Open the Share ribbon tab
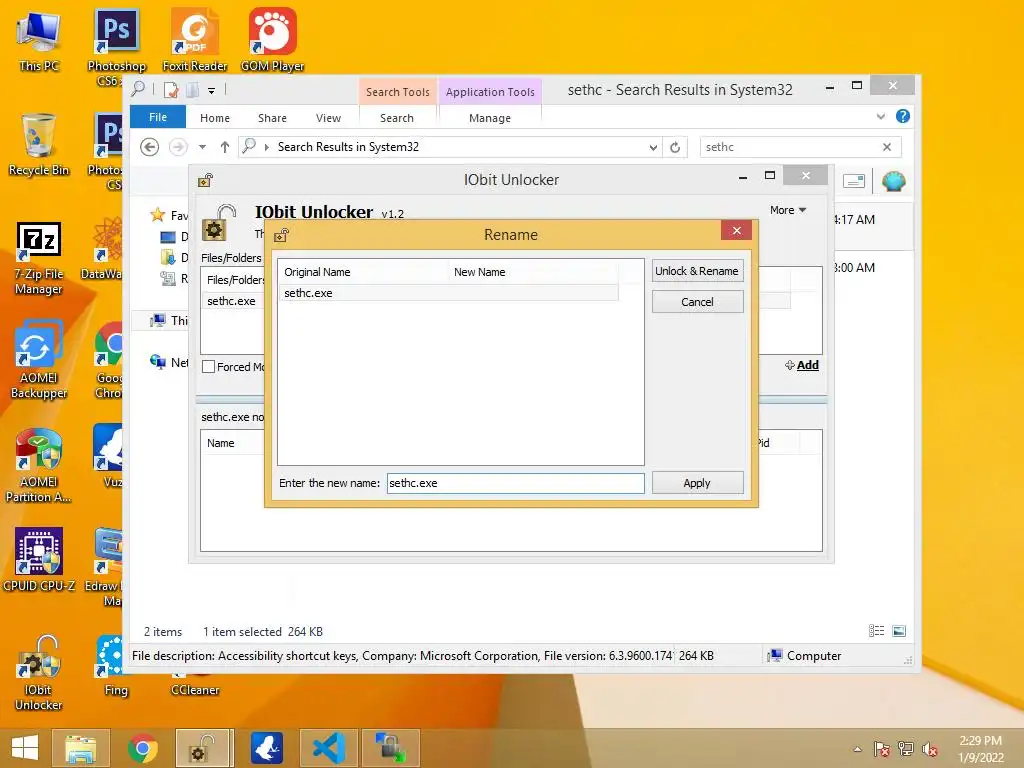Image resolution: width=1024 pixels, height=768 pixels. coord(272,118)
